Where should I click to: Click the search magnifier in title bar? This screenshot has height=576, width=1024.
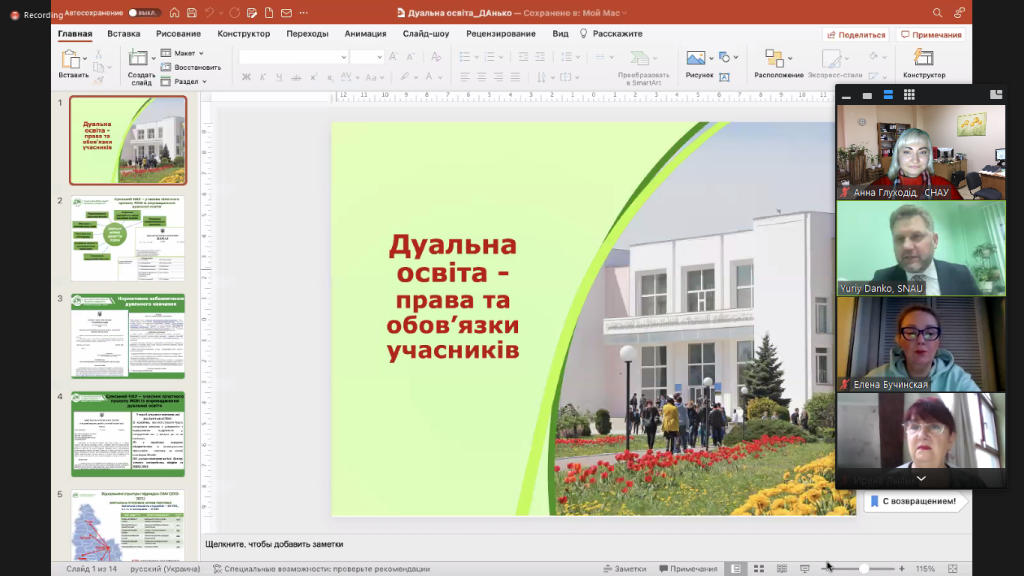click(x=937, y=13)
